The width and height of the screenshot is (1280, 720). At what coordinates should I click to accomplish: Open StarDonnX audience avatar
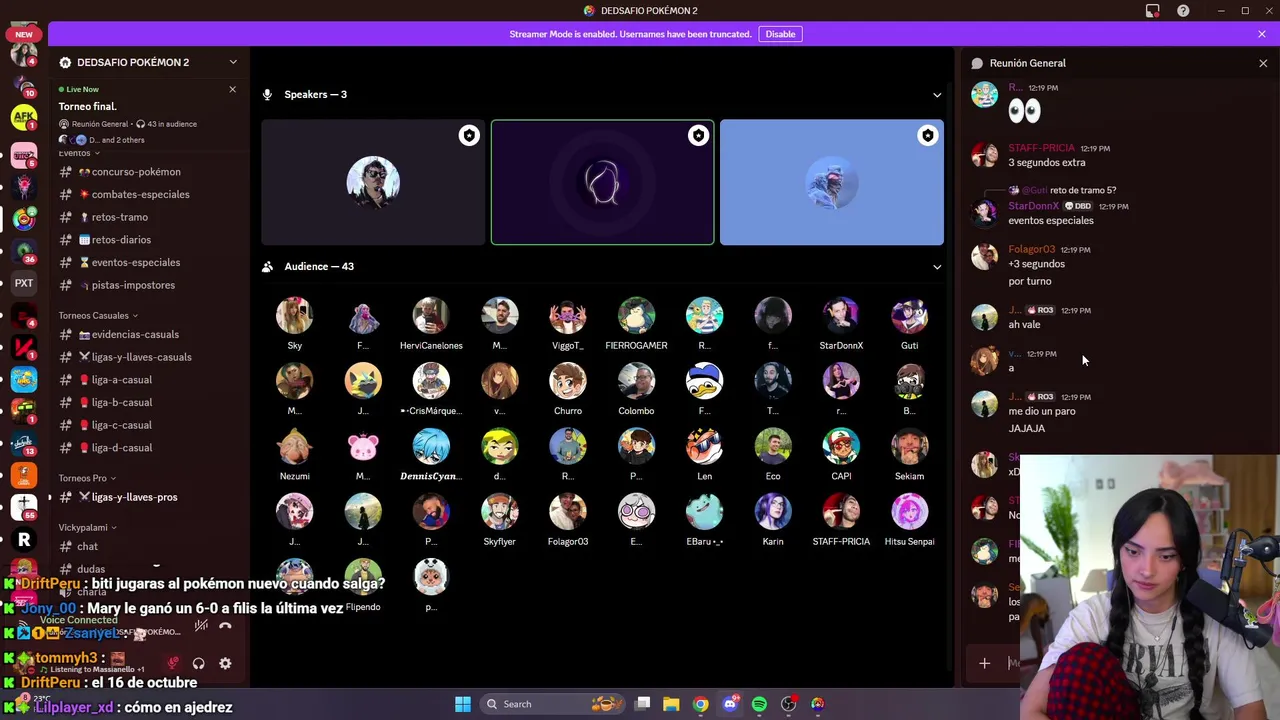point(841,316)
